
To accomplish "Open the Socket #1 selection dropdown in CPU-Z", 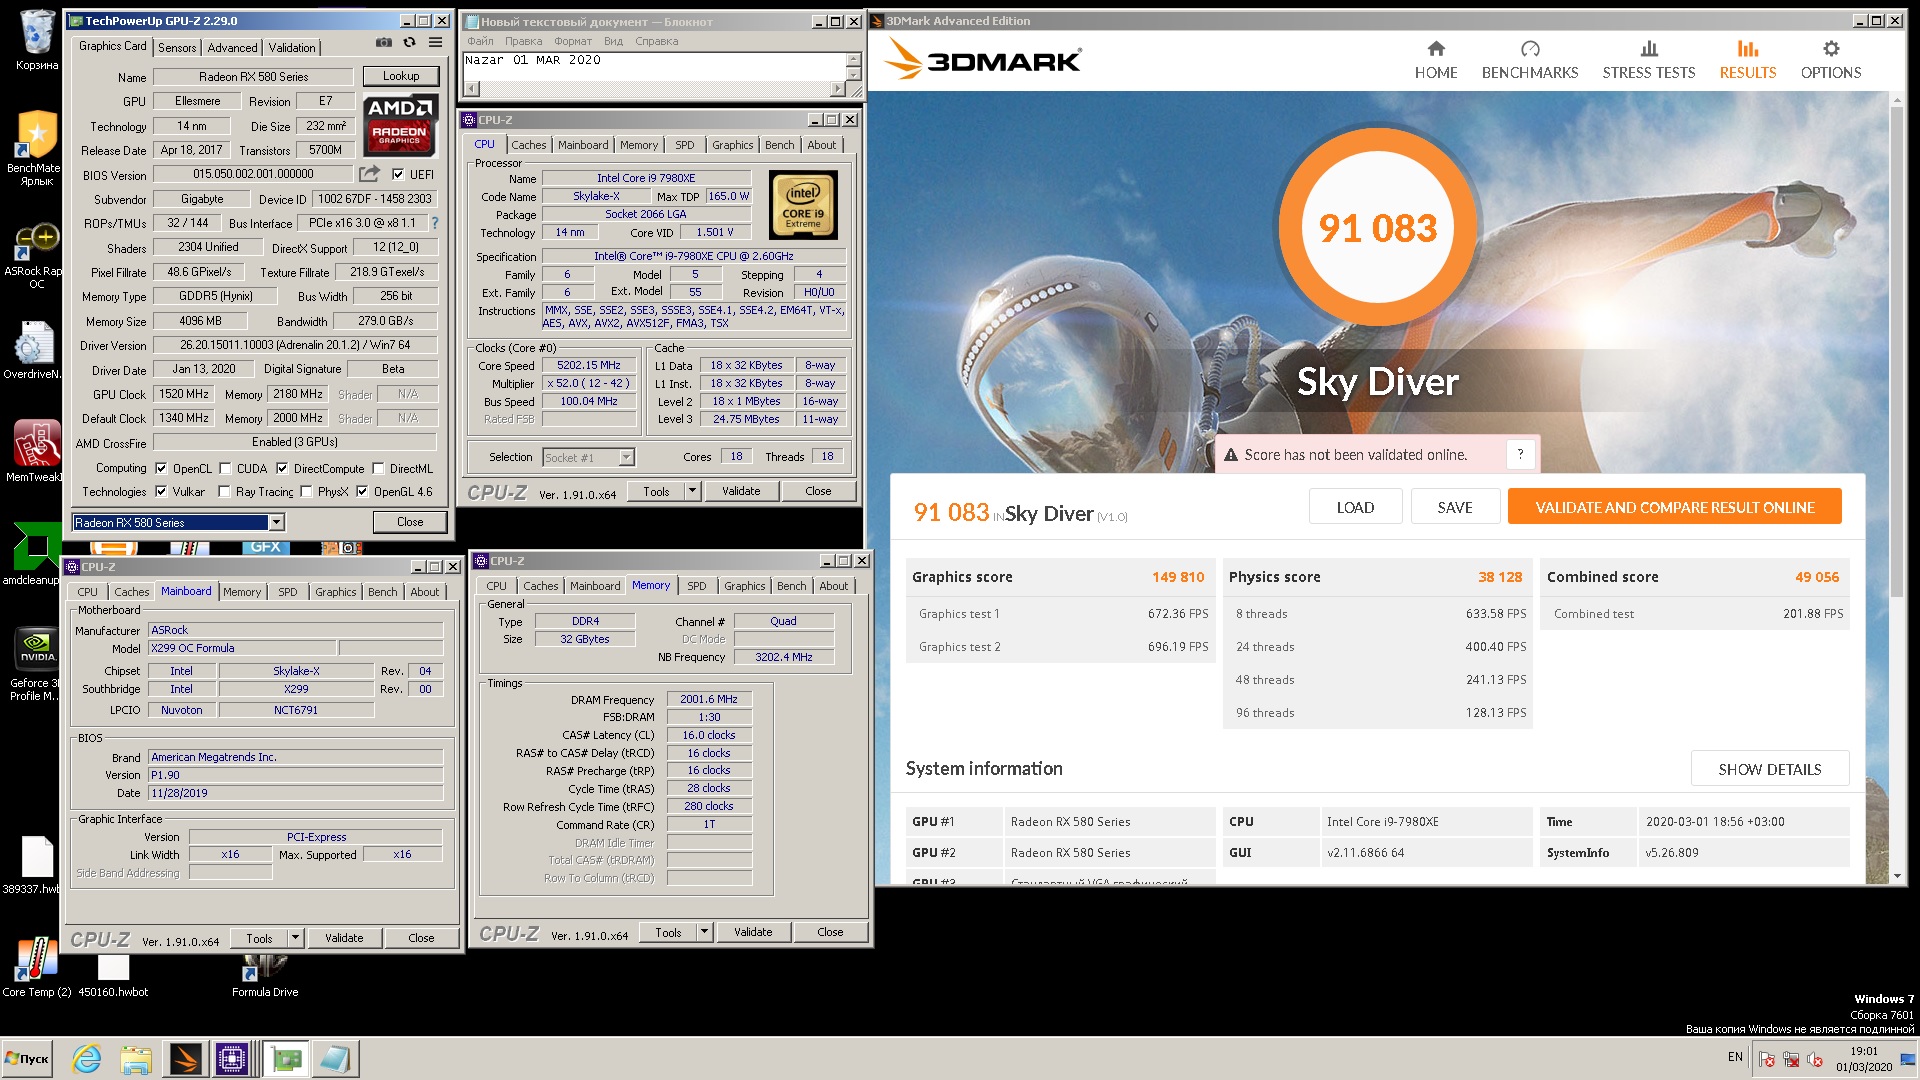I will click(x=626, y=457).
